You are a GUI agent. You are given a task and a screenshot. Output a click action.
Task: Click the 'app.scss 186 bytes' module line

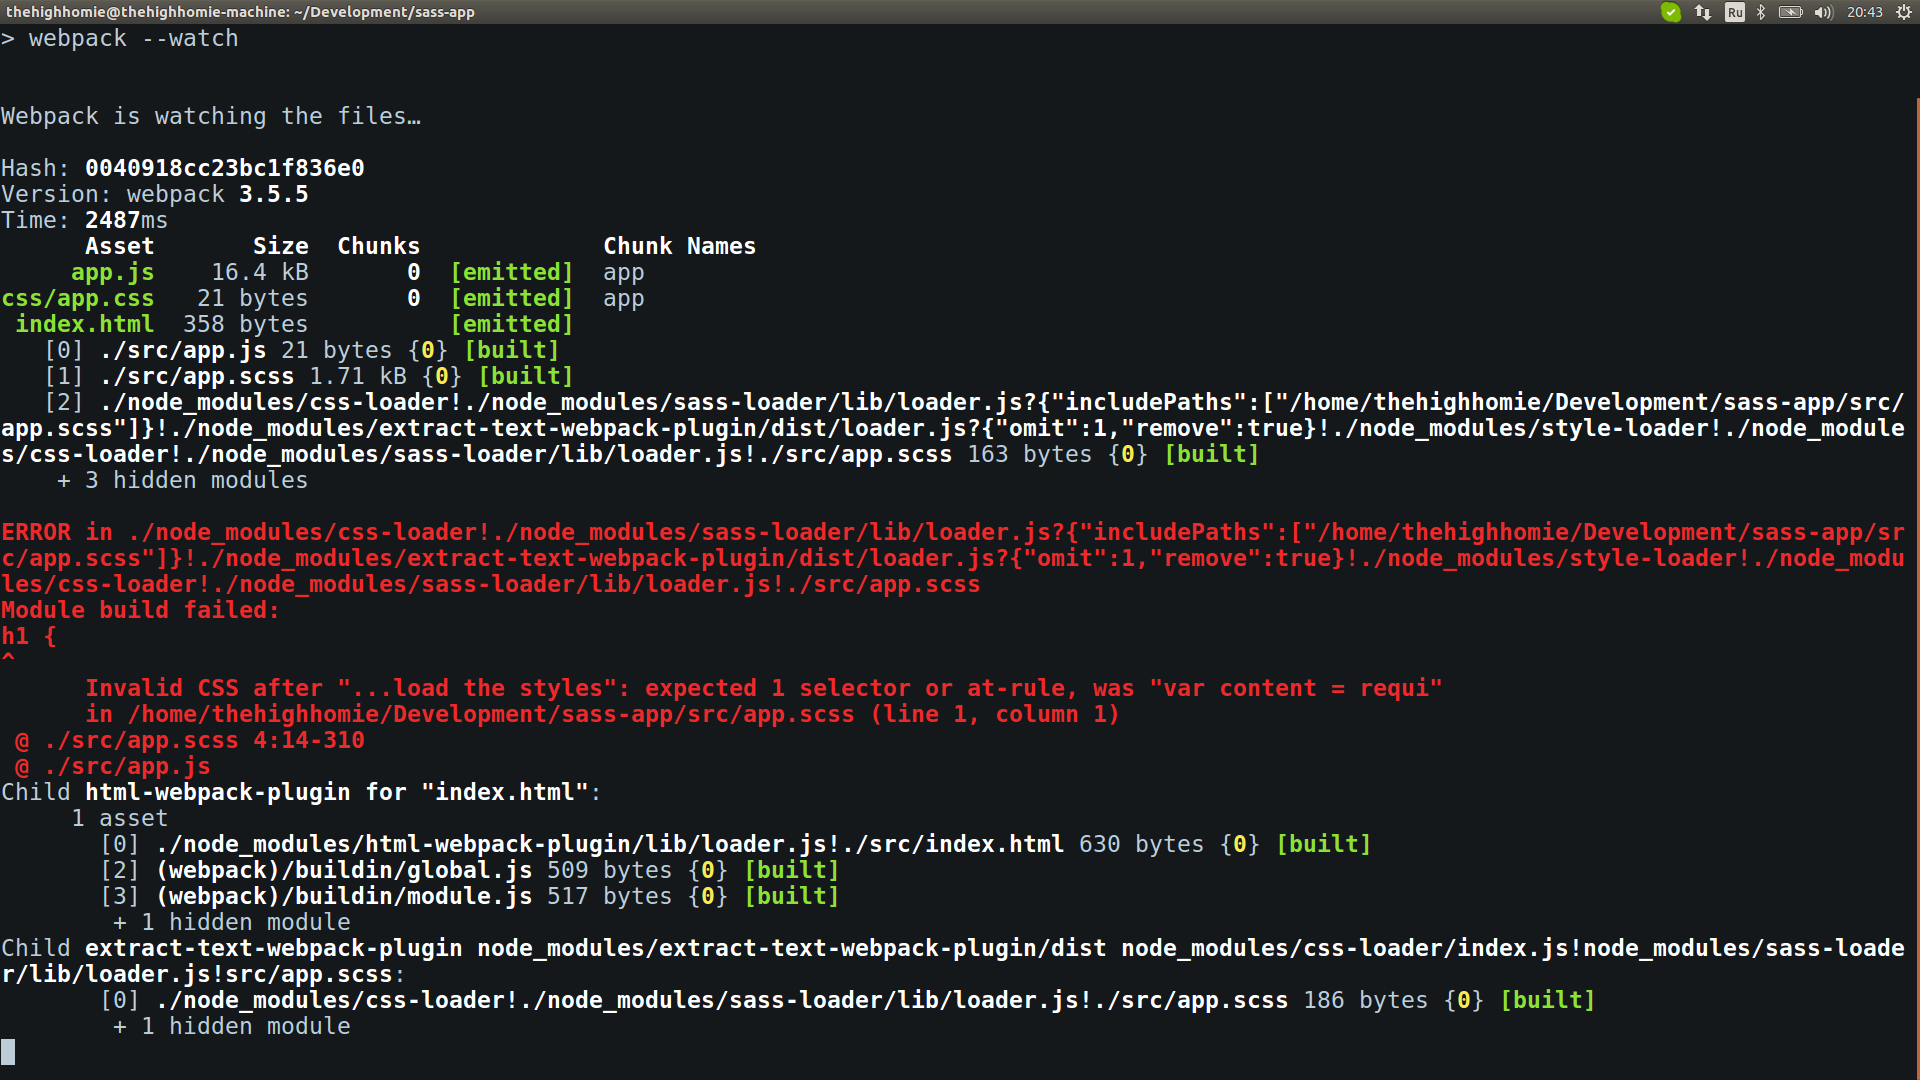[x=848, y=1000]
